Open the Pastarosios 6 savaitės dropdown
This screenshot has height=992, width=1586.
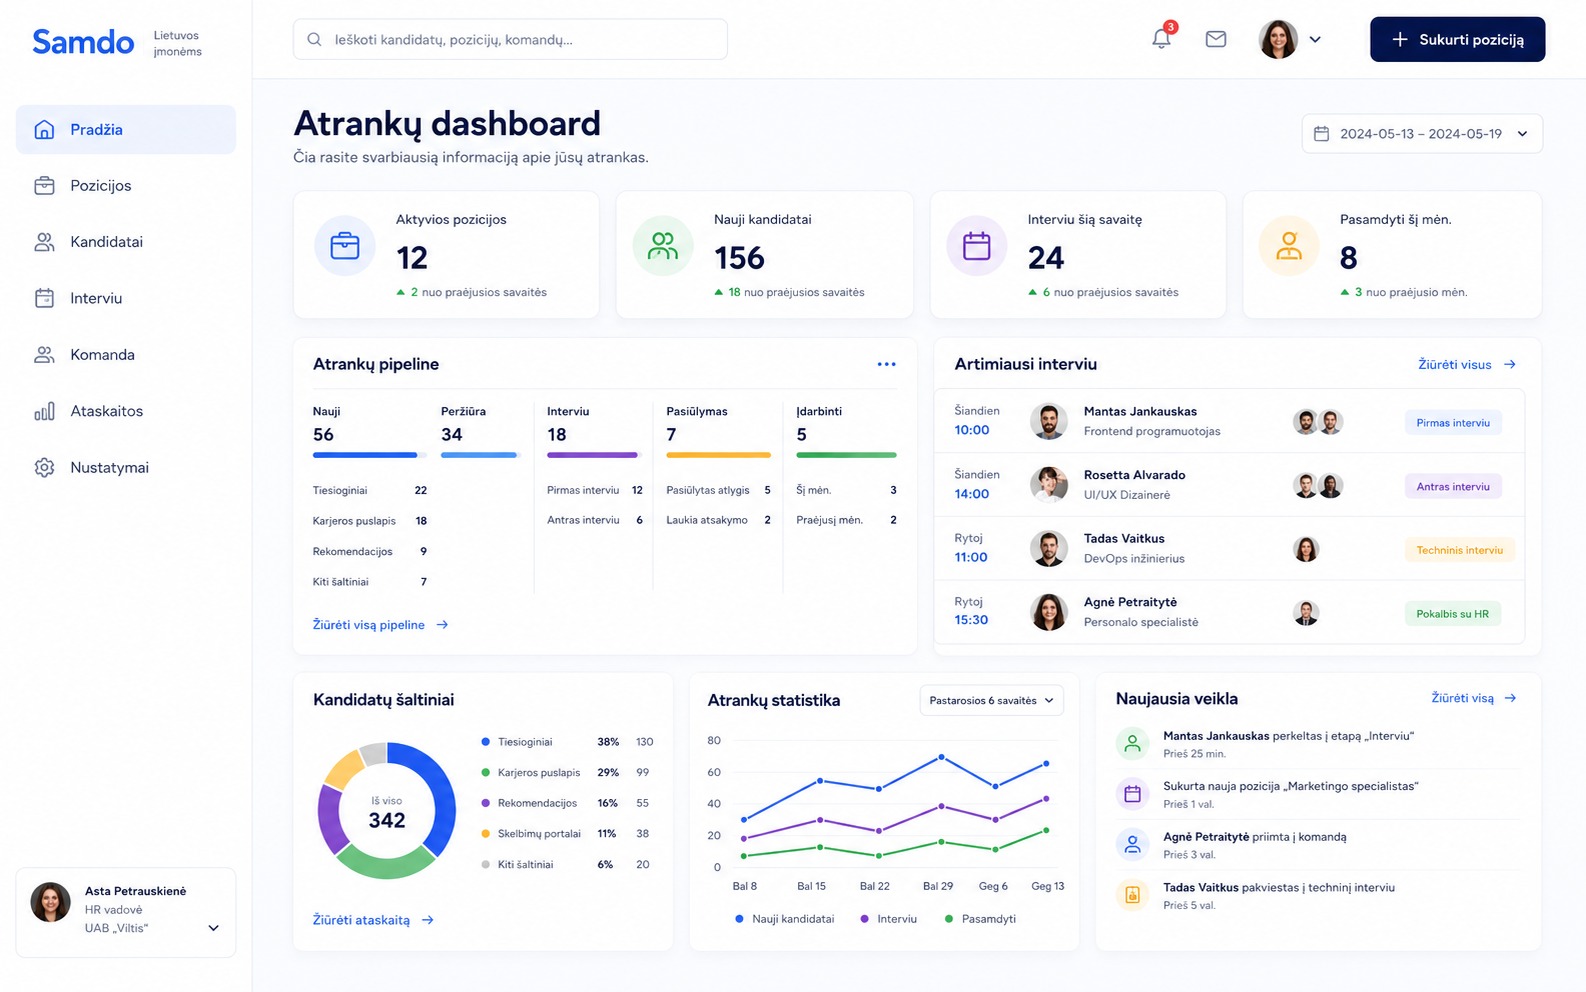(x=991, y=700)
